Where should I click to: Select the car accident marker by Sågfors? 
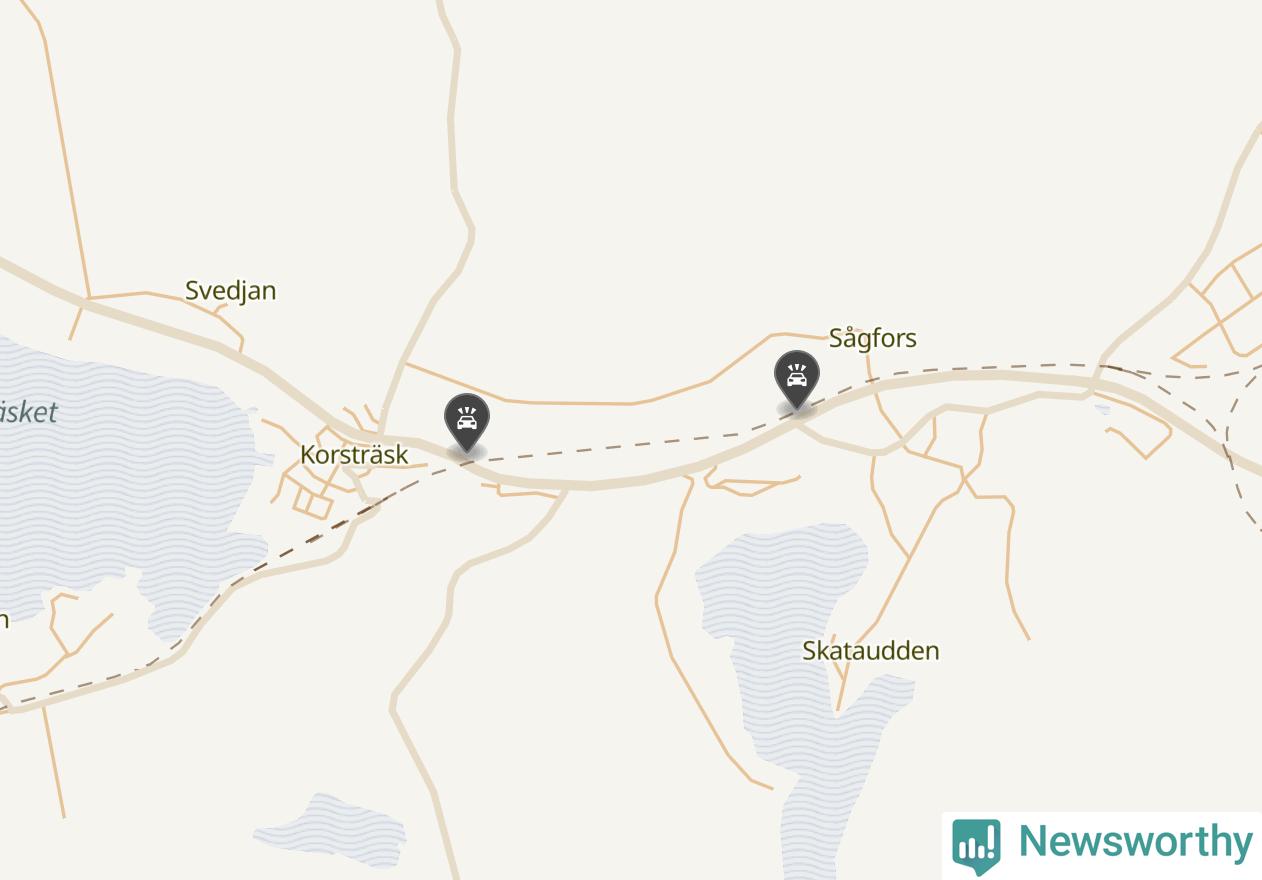796,381
